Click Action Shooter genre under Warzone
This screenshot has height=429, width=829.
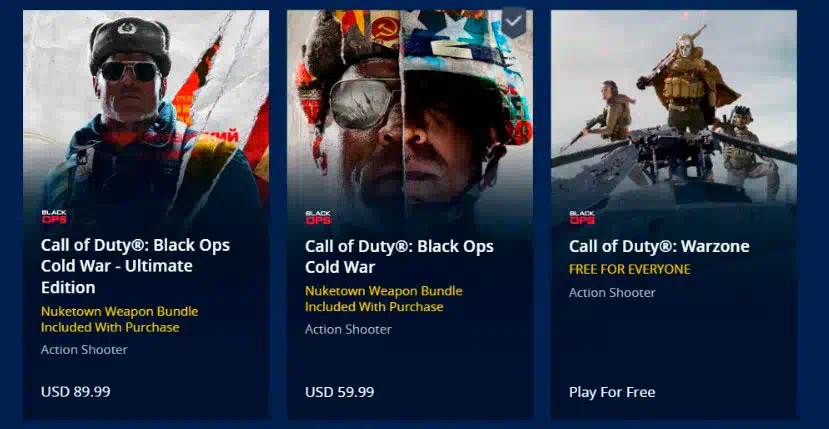pyautogui.click(x=612, y=293)
